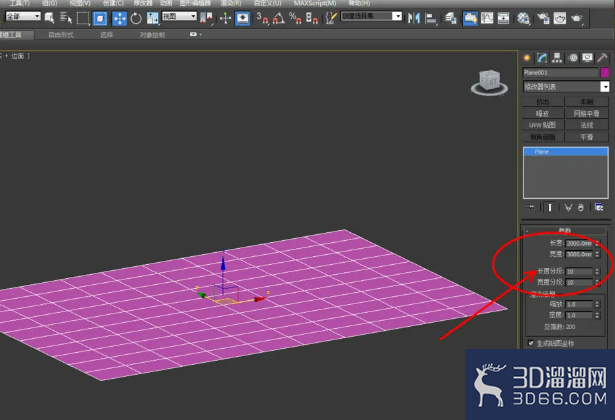
Task: Click Make Unique icon below stack
Action: 568,207
